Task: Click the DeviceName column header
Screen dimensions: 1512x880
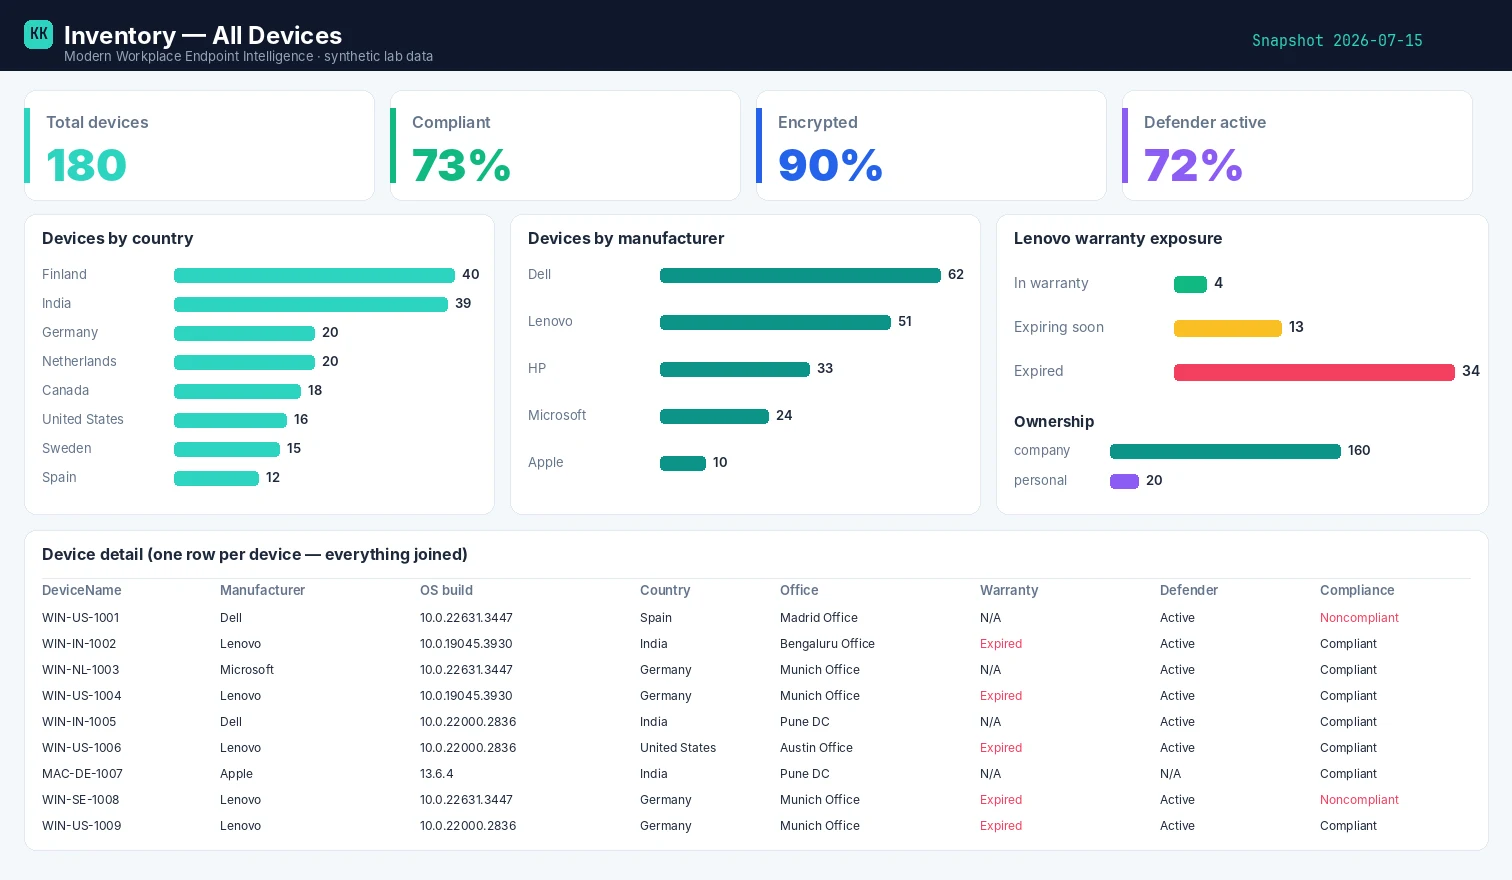Action: click(x=82, y=591)
